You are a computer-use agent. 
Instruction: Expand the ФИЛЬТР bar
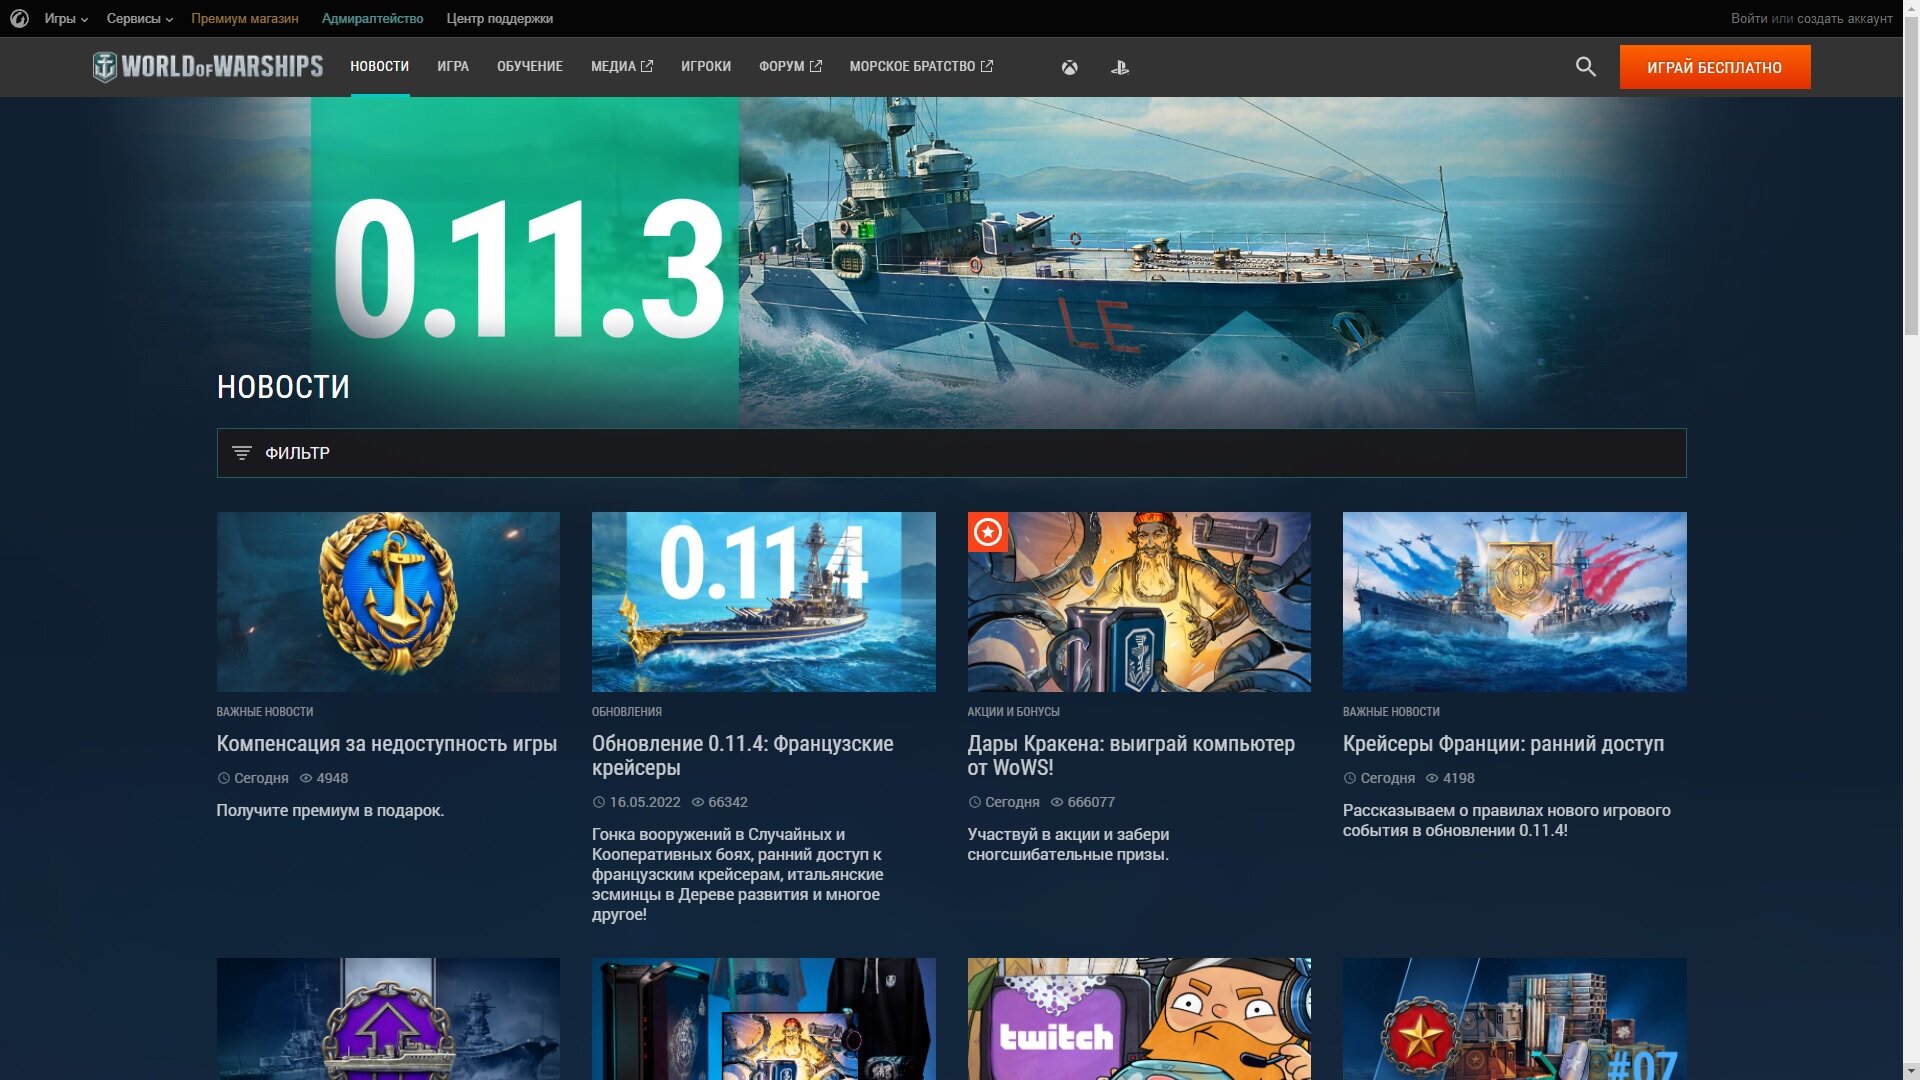coord(951,453)
